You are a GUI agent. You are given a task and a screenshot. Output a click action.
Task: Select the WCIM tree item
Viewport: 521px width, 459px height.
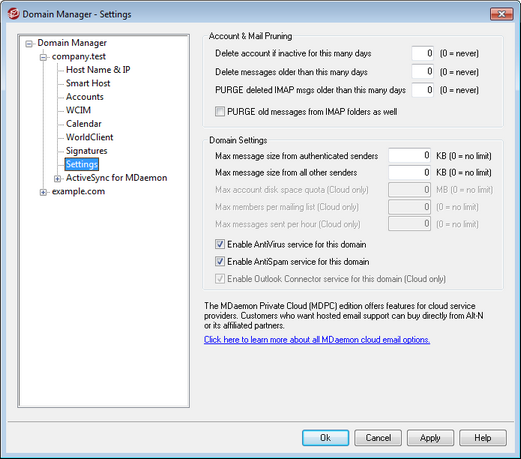(78, 110)
